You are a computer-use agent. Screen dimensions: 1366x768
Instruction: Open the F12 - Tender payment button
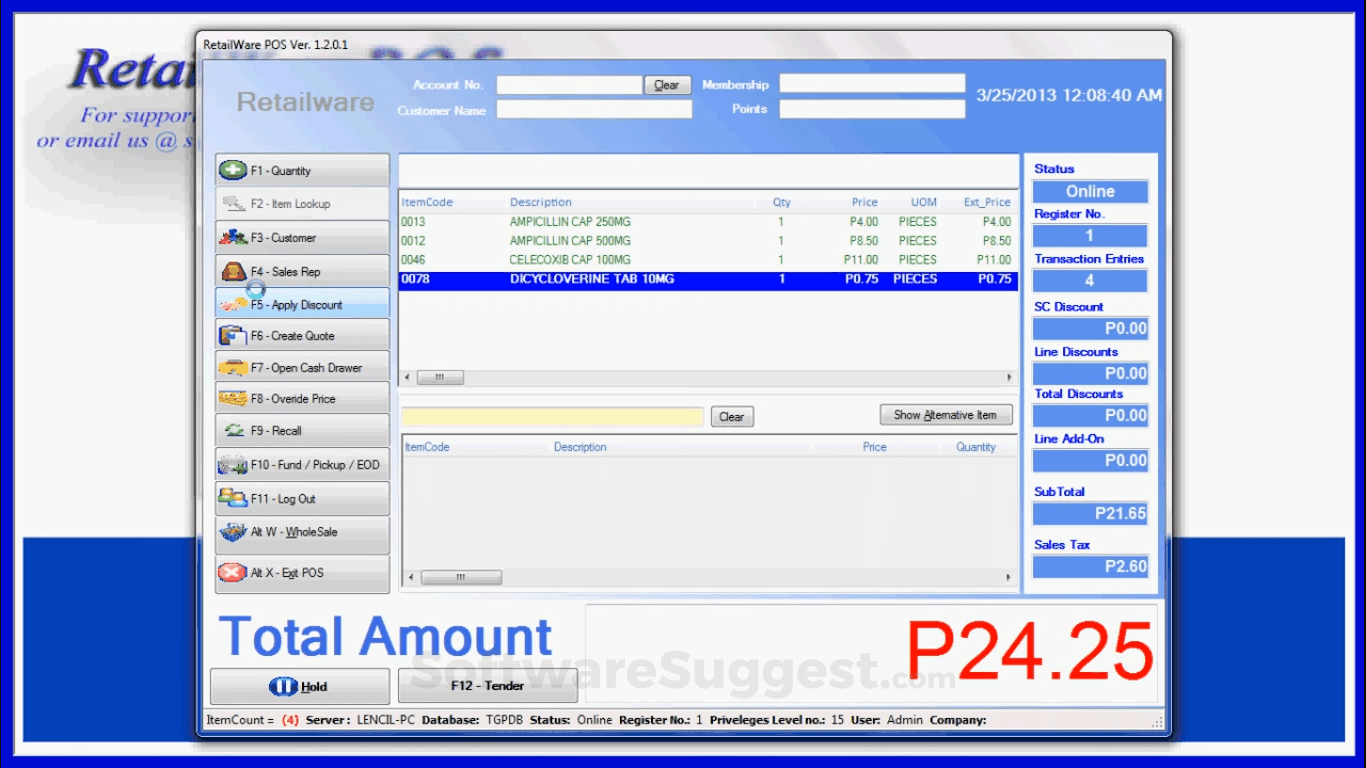click(x=488, y=686)
